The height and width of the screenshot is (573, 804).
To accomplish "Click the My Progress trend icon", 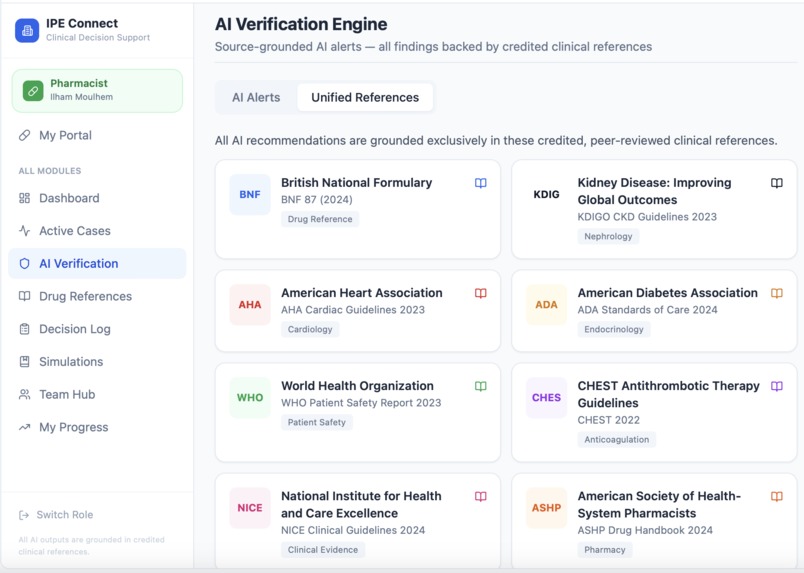I will (24, 427).
